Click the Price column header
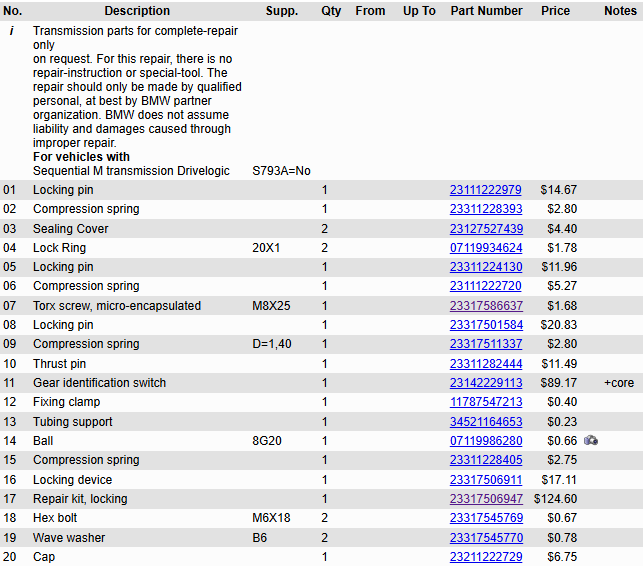 click(x=555, y=11)
